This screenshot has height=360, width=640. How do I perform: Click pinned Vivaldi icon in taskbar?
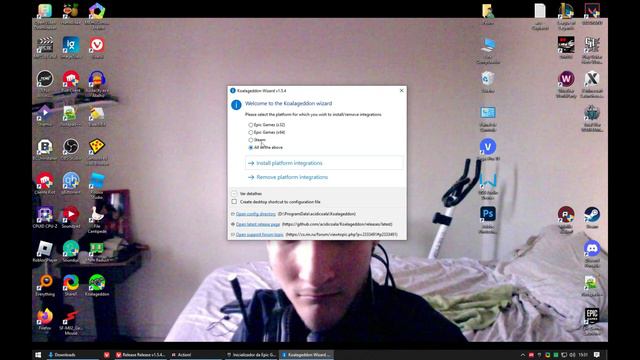pyautogui.click(x=107, y=355)
